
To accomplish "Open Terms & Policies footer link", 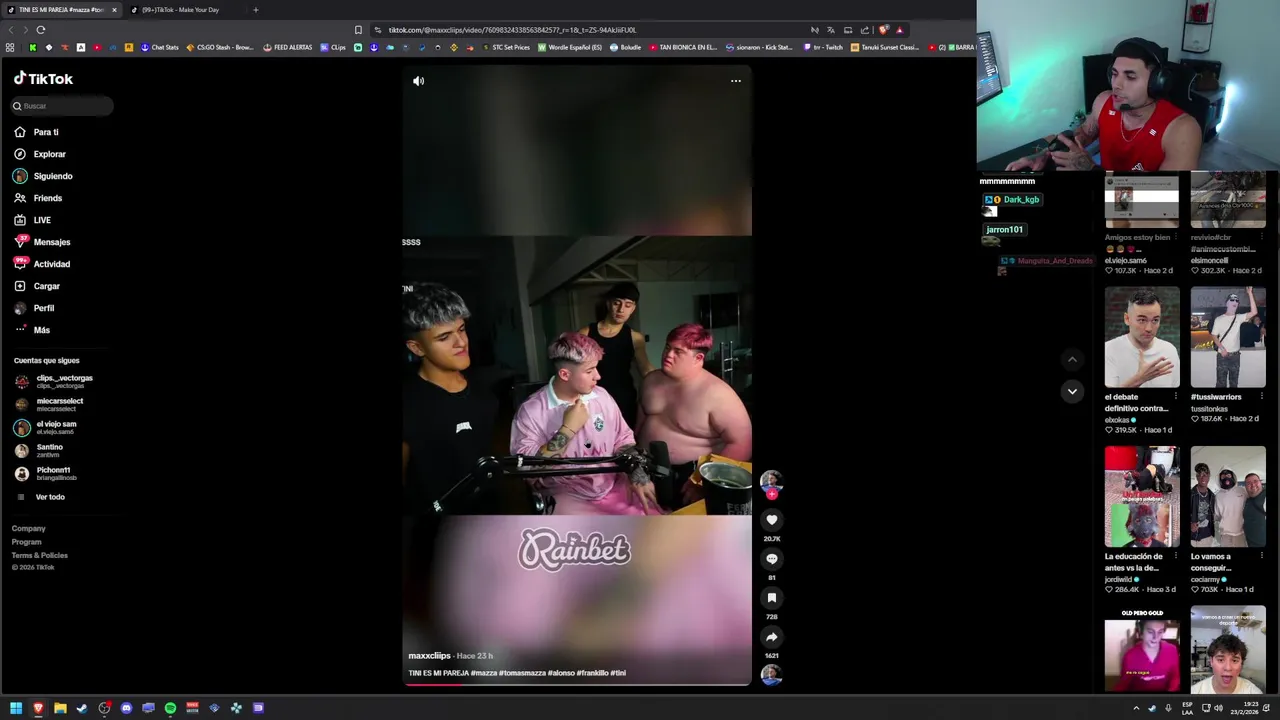I will (40, 555).
